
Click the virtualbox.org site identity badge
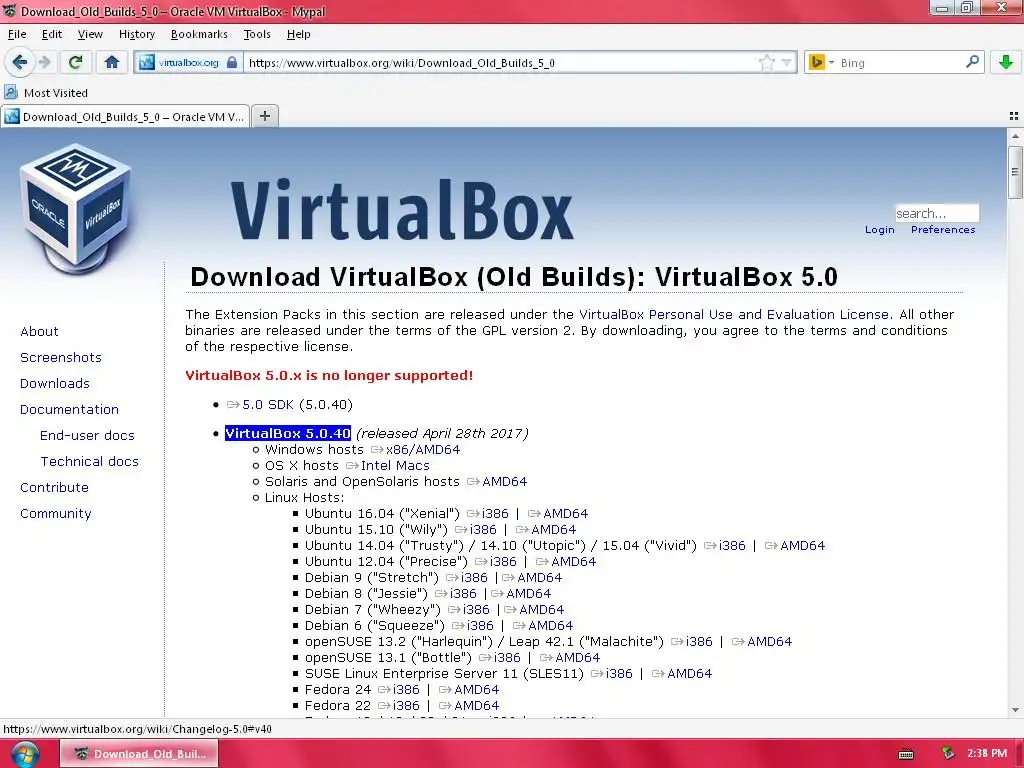click(189, 63)
